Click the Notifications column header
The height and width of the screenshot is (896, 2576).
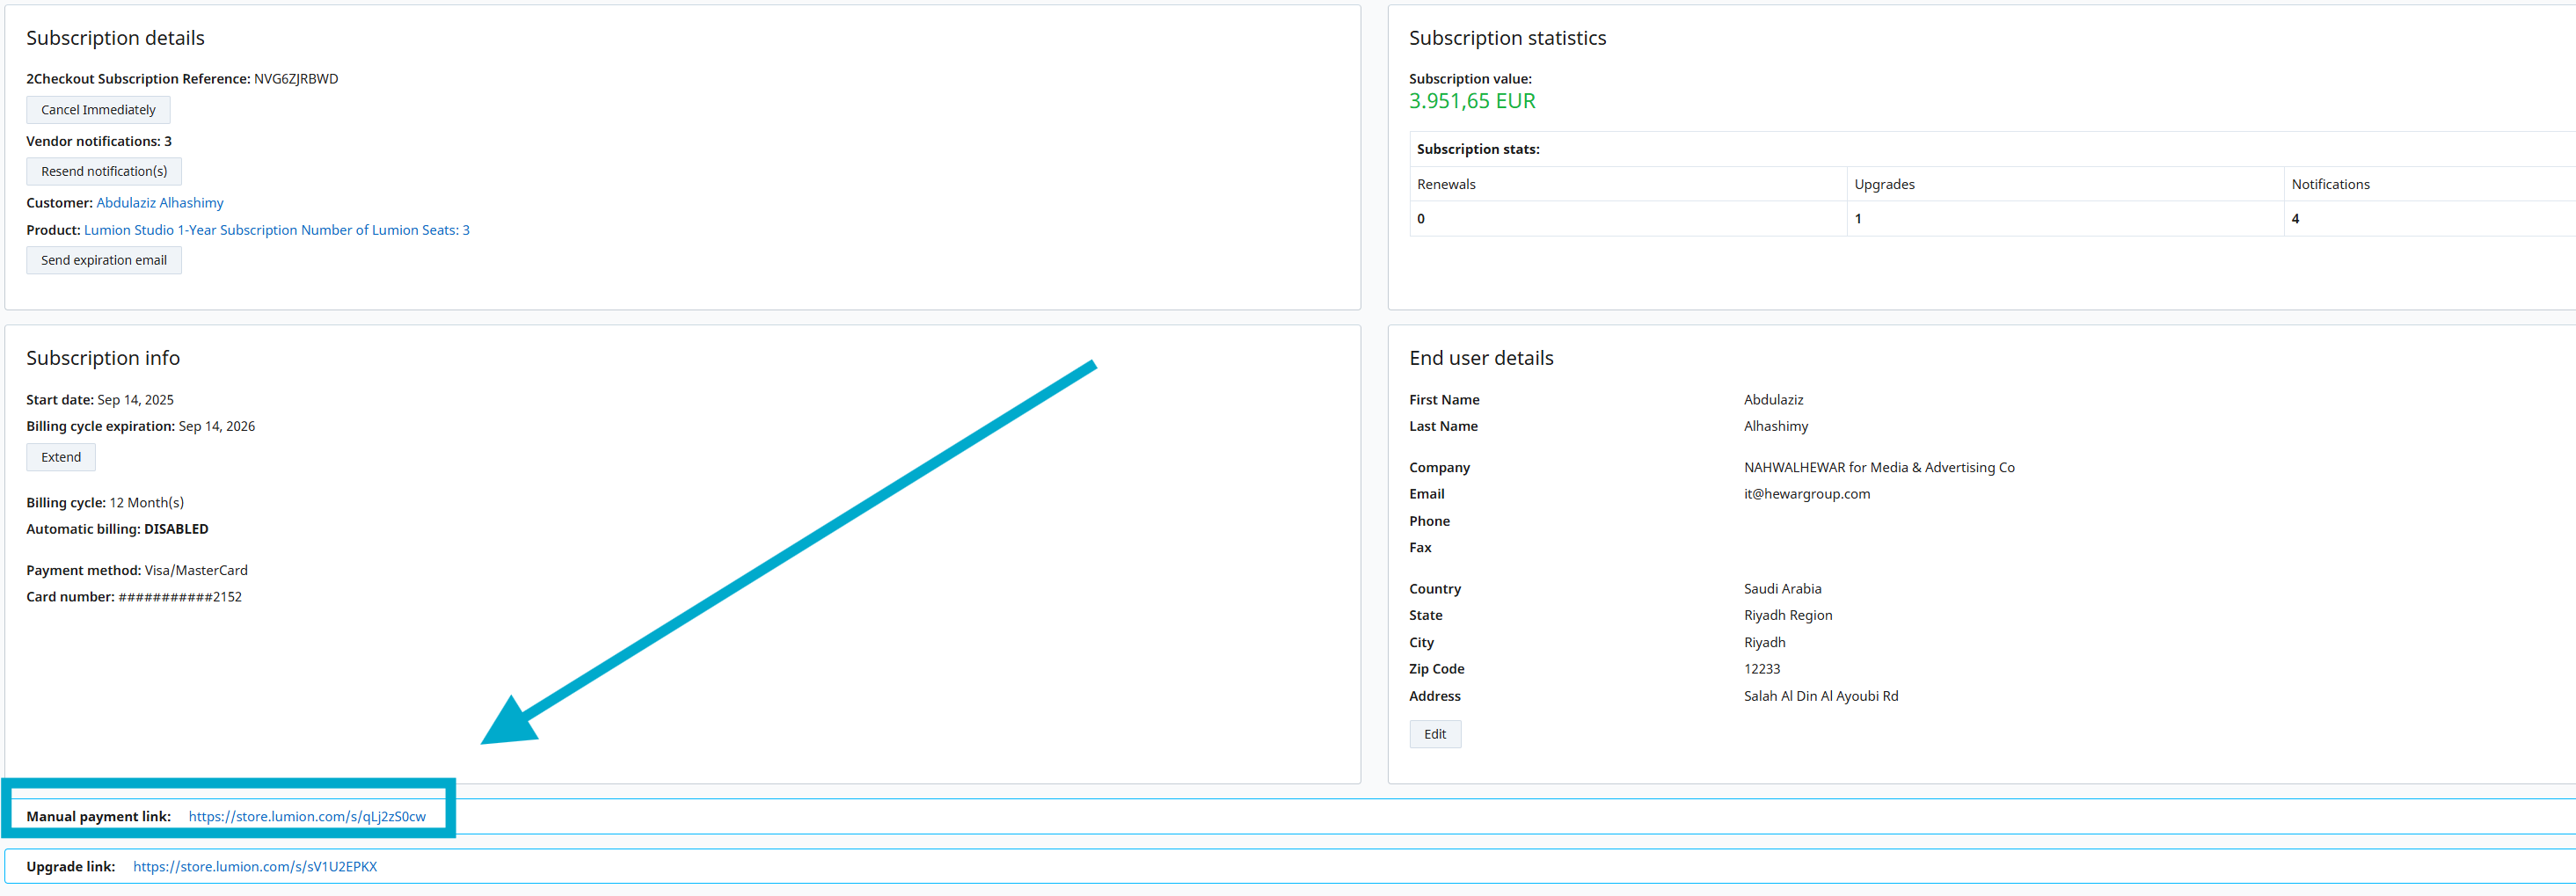click(2330, 184)
